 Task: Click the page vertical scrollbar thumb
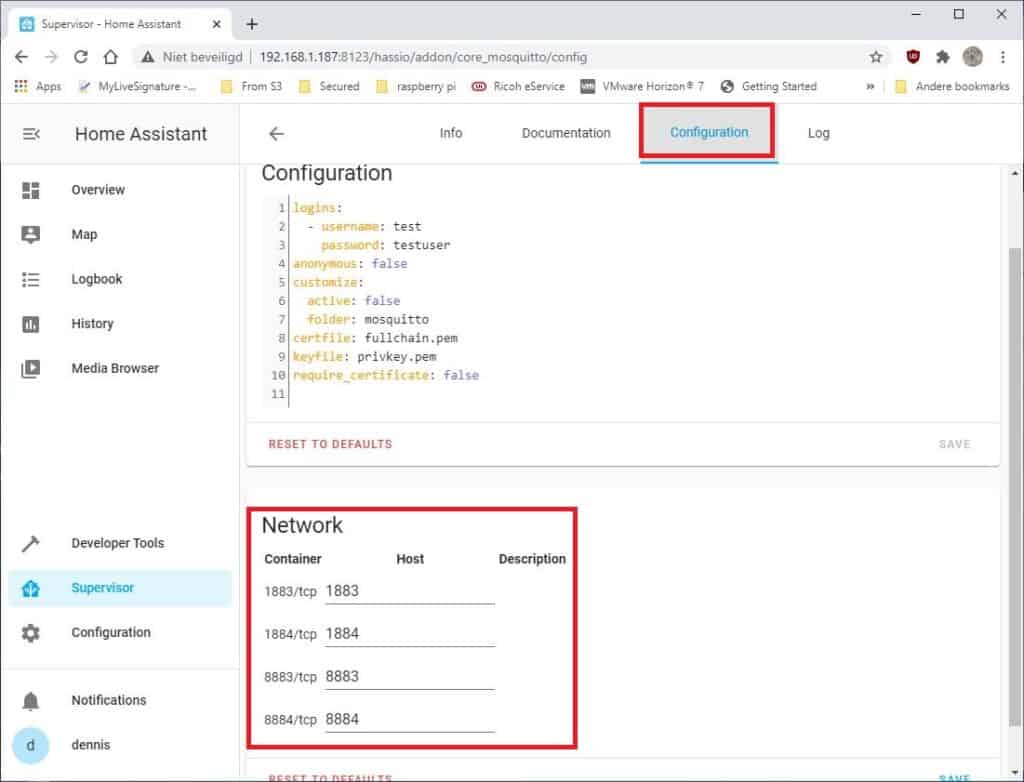pos(1015,487)
